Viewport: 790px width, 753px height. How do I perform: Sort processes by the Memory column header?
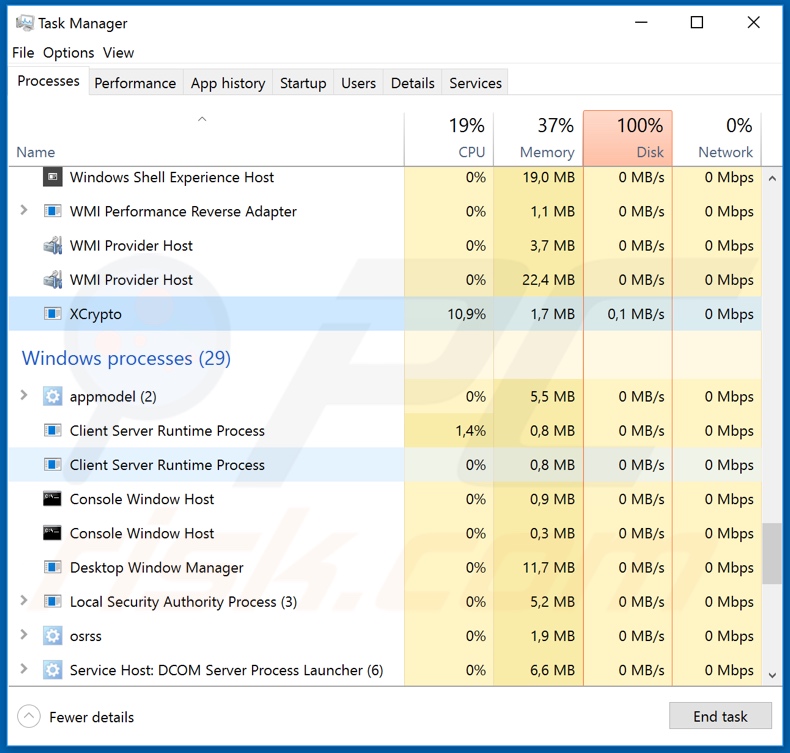coord(537,139)
